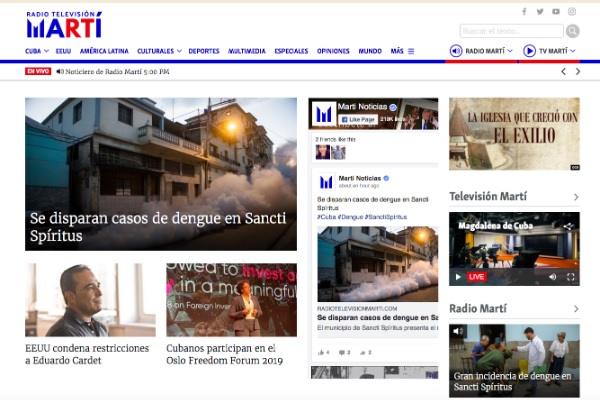Share the Magdalena de Cuba video
The height and width of the screenshot is (400, 600).
point(568,226)
